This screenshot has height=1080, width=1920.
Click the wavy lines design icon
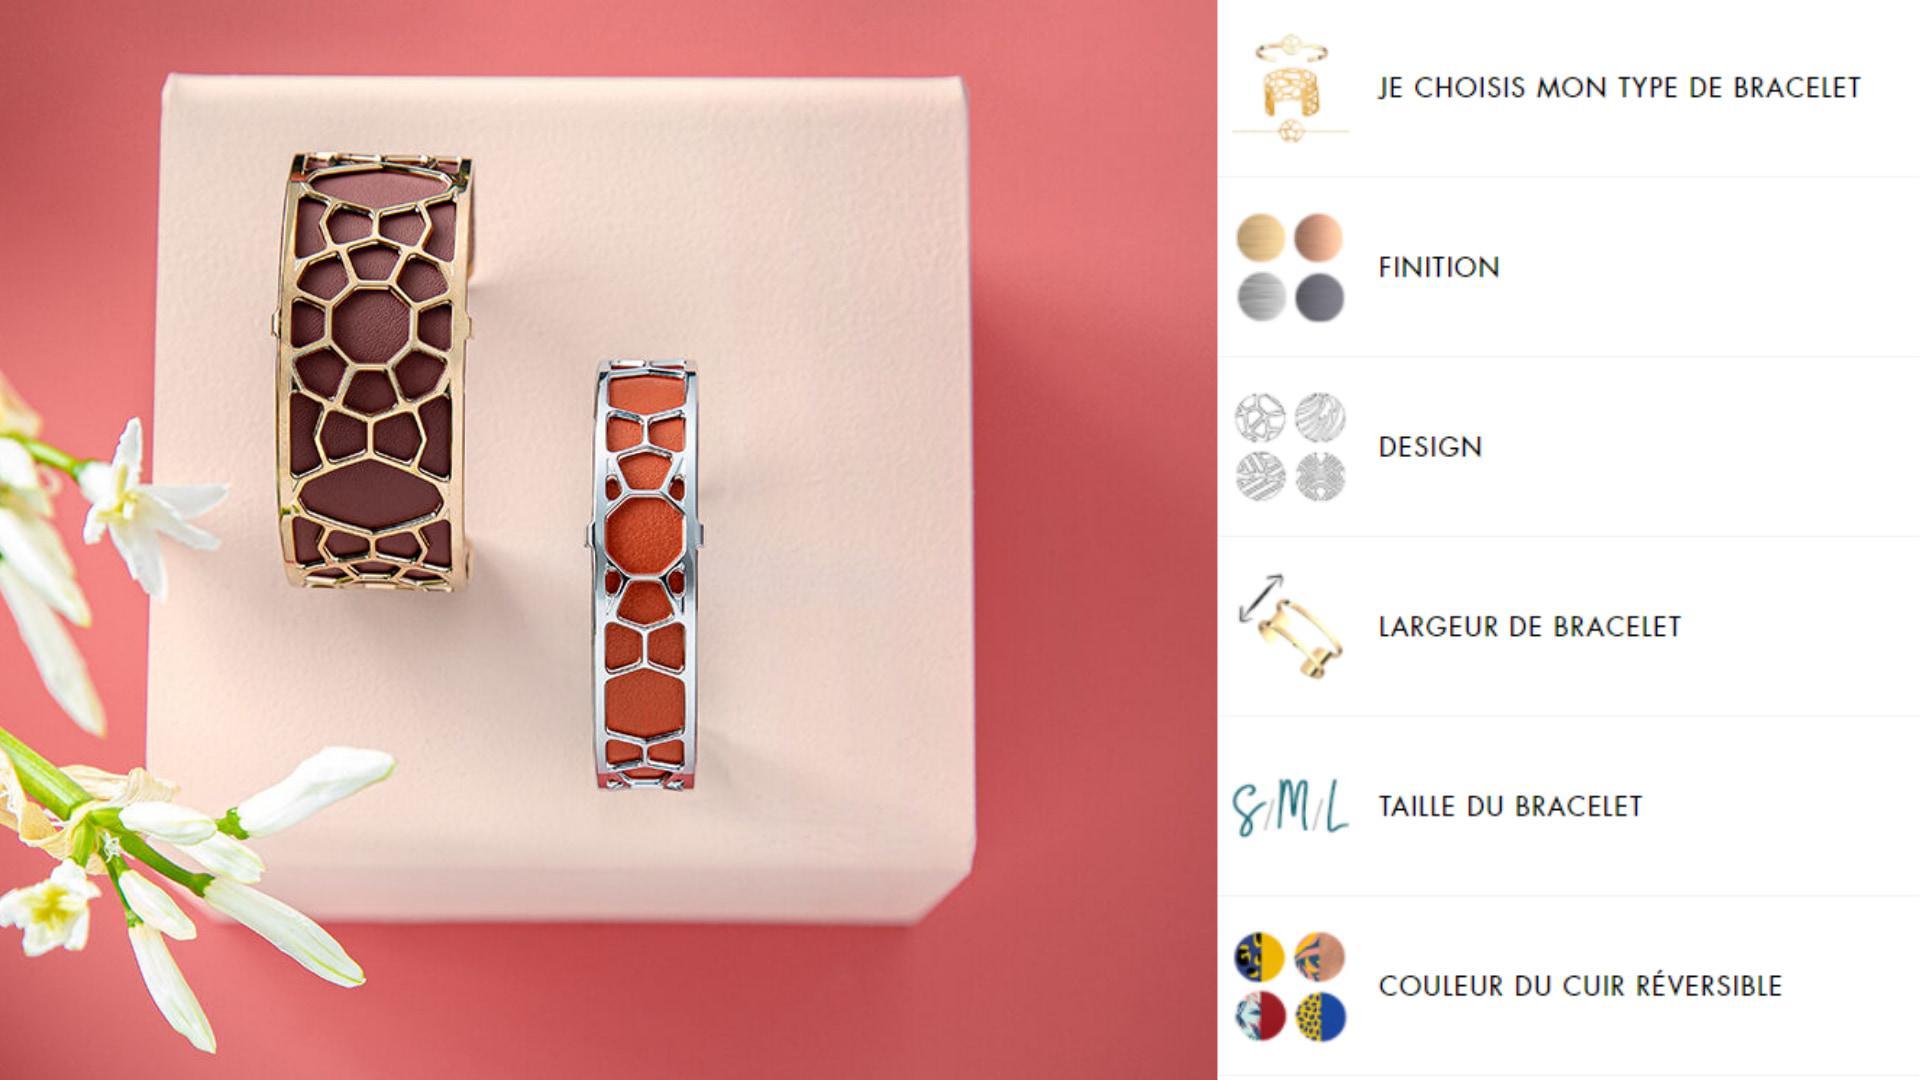point(1319,418)
